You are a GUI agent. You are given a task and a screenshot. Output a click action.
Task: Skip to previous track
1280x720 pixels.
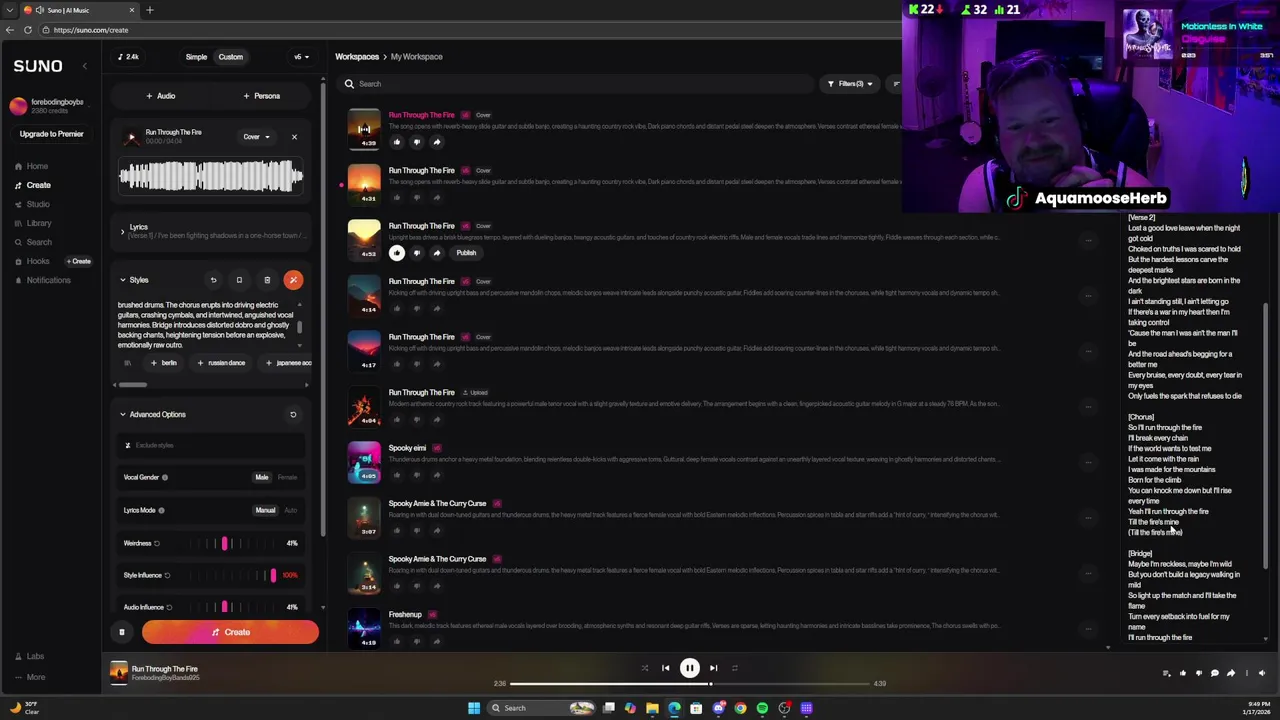(666, 668)
